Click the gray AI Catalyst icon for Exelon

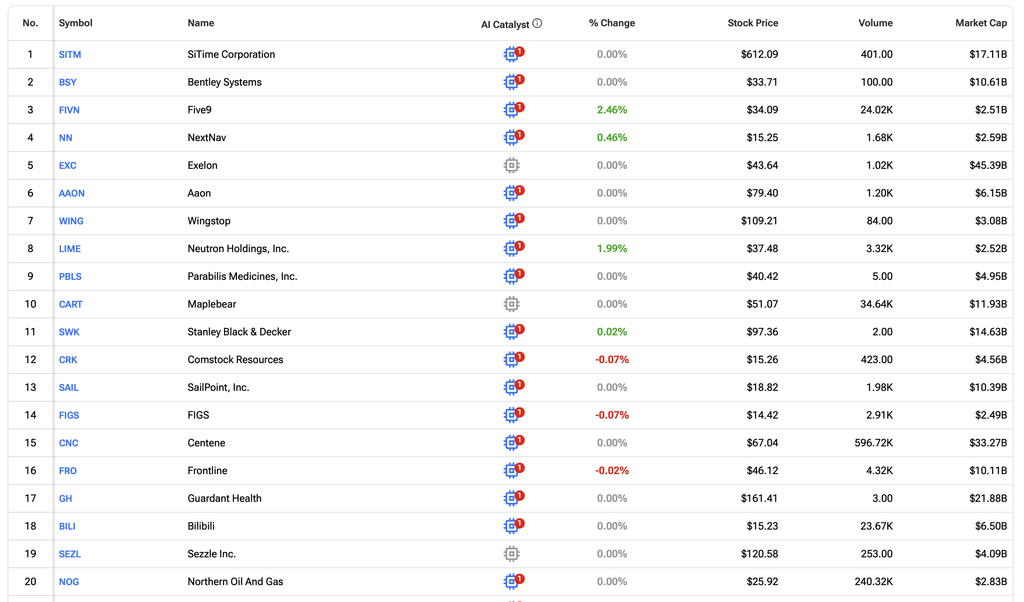tap(511, 165)
